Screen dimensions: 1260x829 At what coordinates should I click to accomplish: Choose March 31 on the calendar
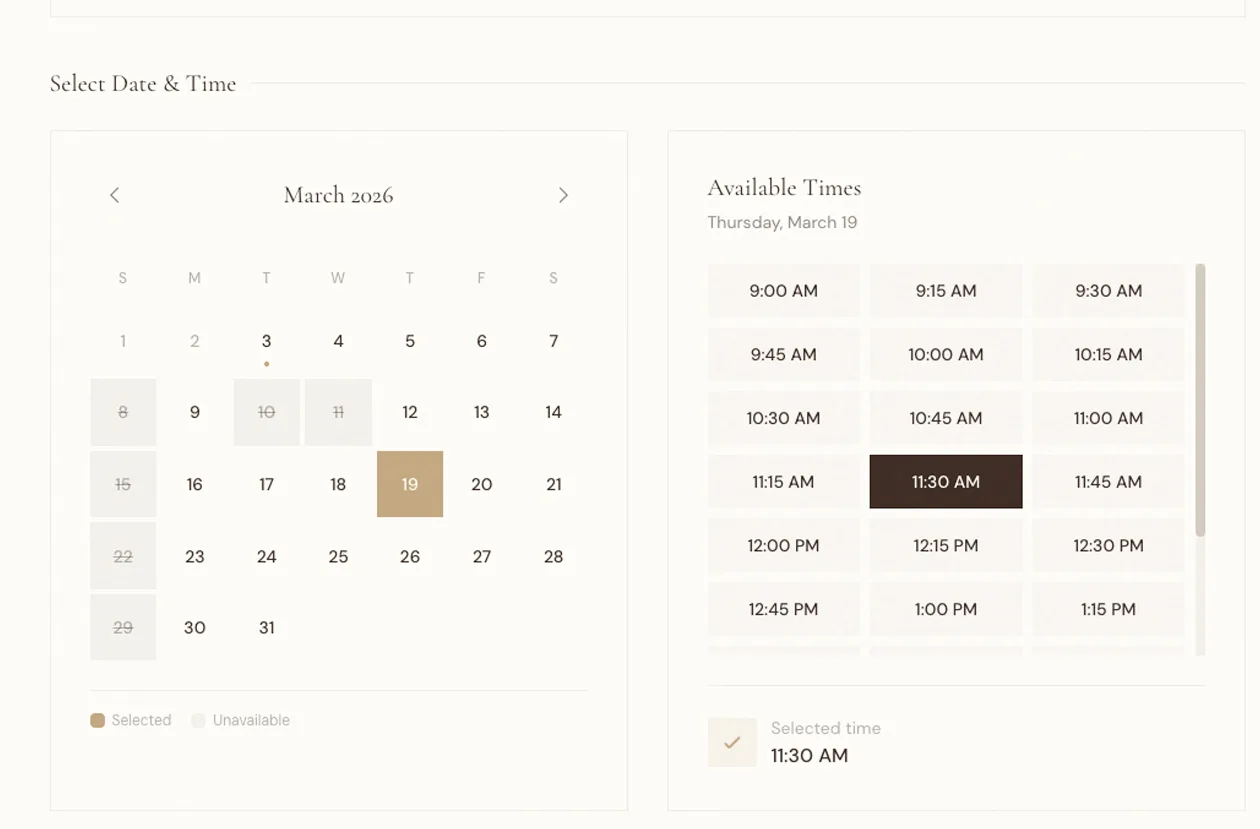click(266, 628)
